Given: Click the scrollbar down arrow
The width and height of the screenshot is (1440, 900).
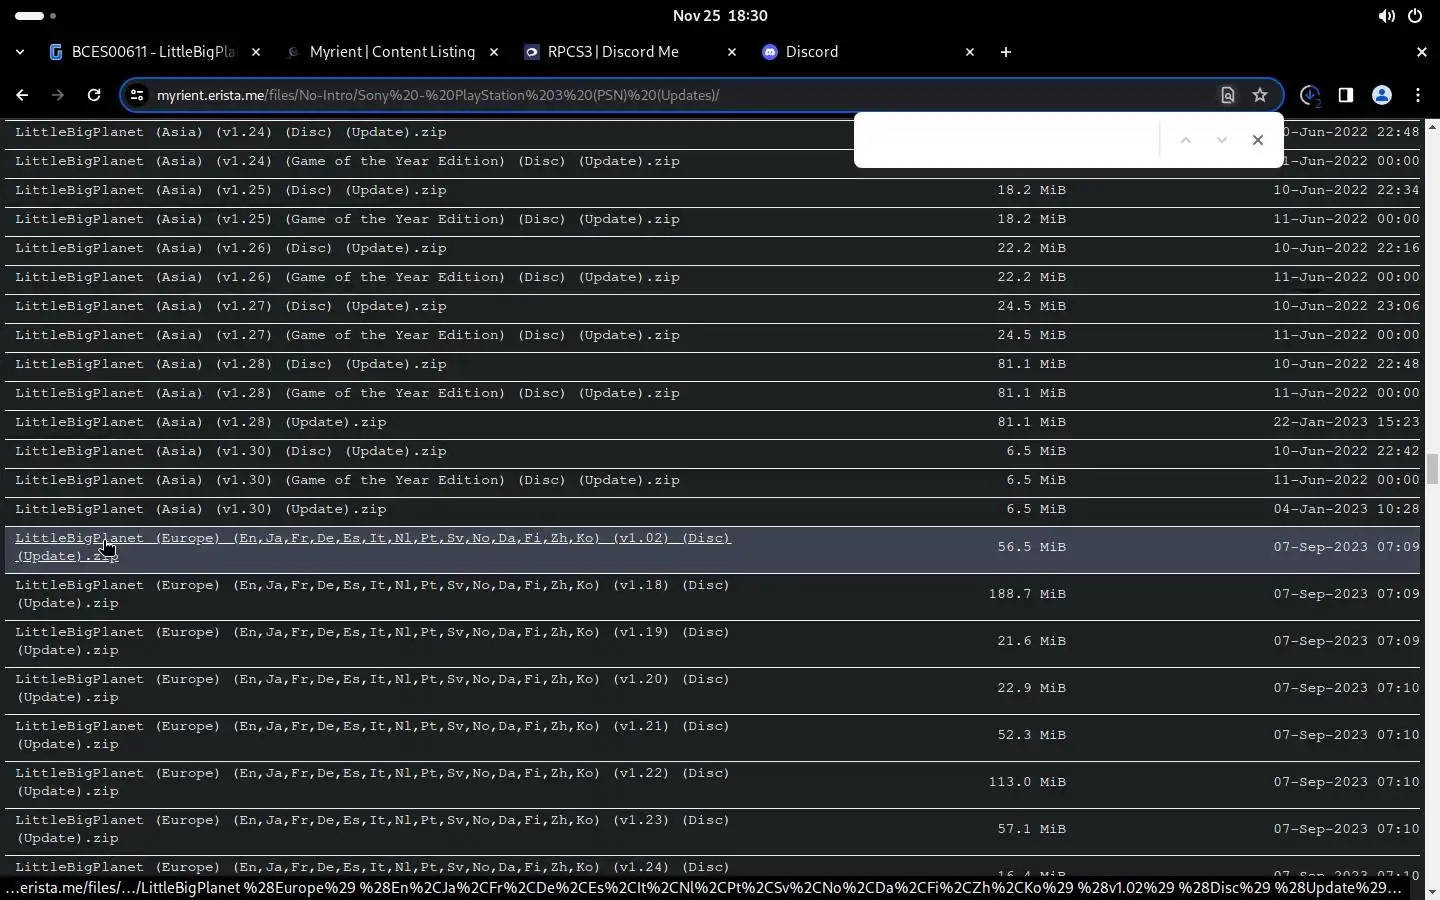Looking at the screenshot, I should pyautogui.click(x=1432, y=891).
